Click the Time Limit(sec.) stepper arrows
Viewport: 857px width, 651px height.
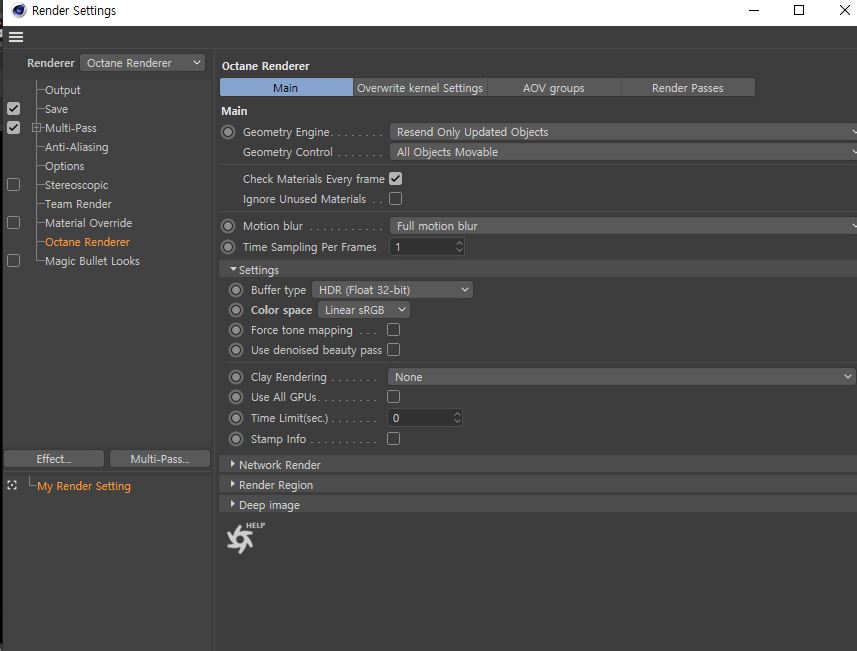click(x=457, y=418)
